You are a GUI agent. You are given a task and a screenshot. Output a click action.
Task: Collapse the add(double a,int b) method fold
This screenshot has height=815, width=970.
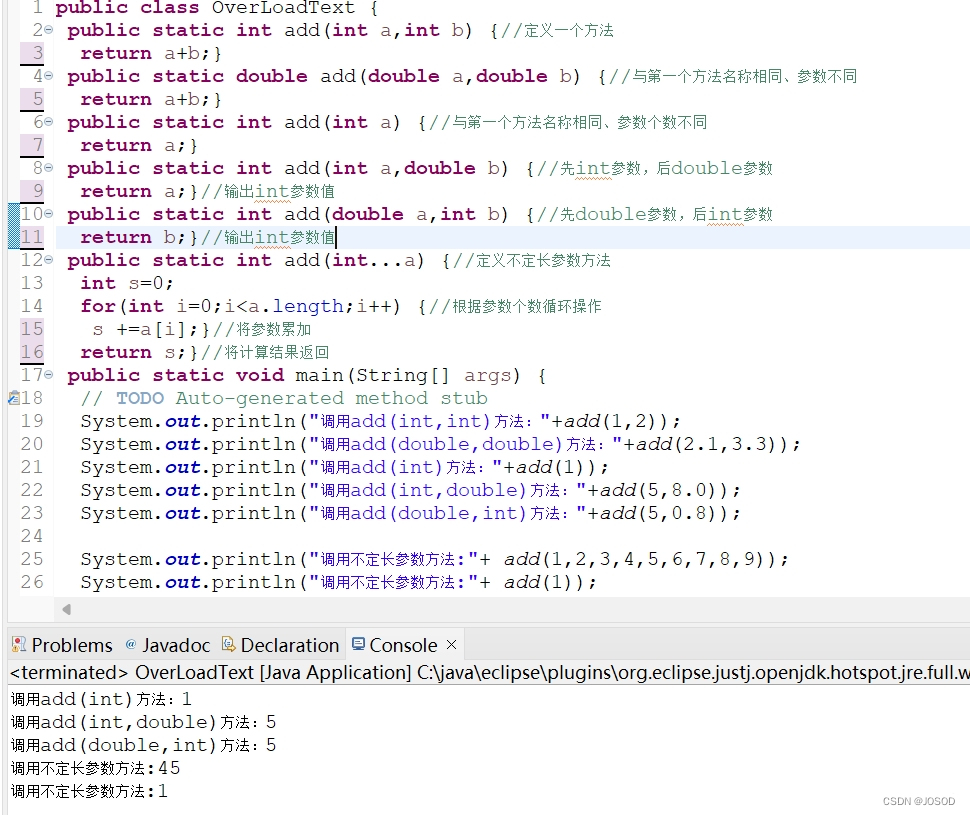click(49, 213)
